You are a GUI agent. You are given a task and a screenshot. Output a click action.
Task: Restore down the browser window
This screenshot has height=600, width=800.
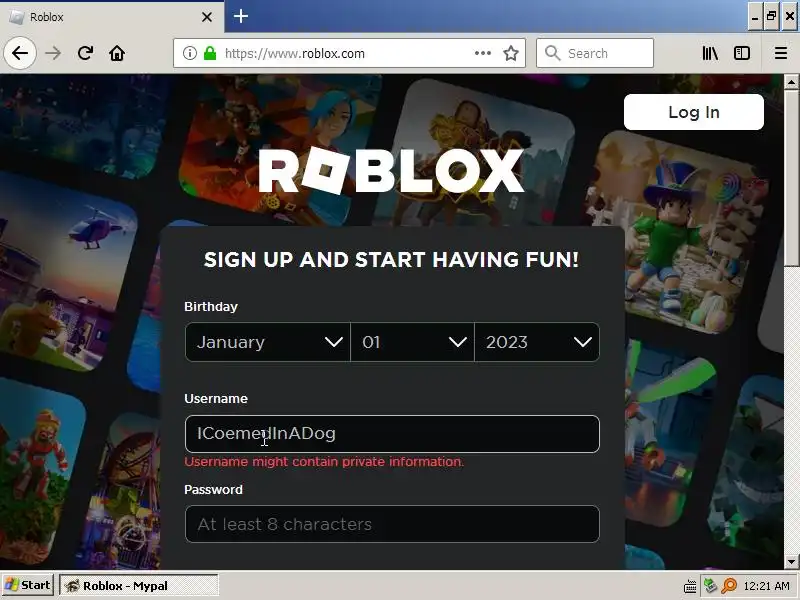coord(772,16)
